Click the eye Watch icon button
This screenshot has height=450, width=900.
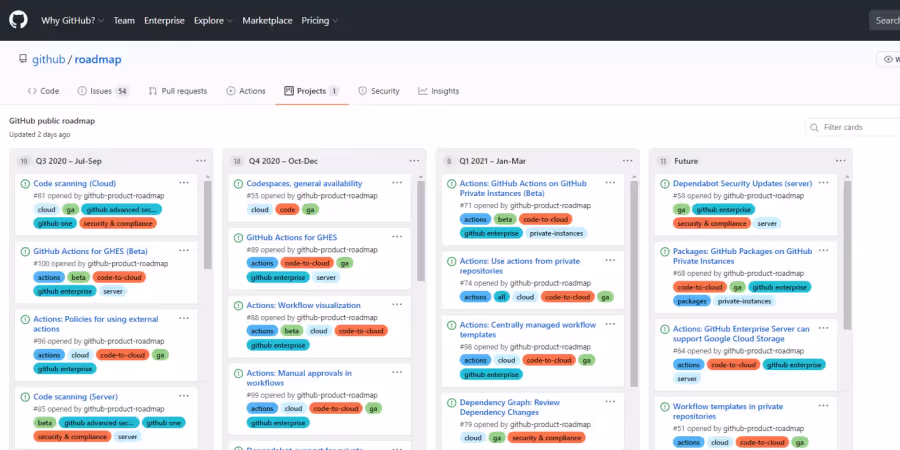[x=891, y=59]
